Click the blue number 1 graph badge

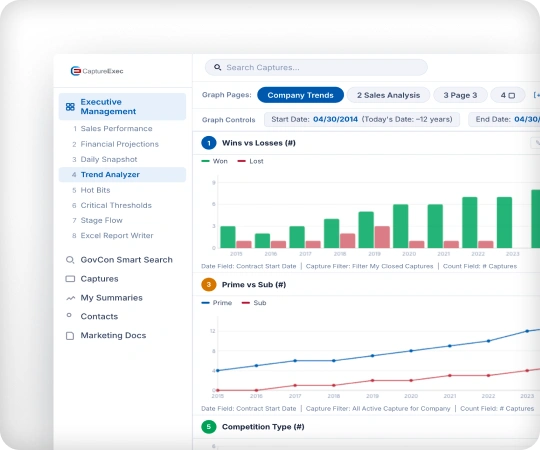(x=209, y=143)
